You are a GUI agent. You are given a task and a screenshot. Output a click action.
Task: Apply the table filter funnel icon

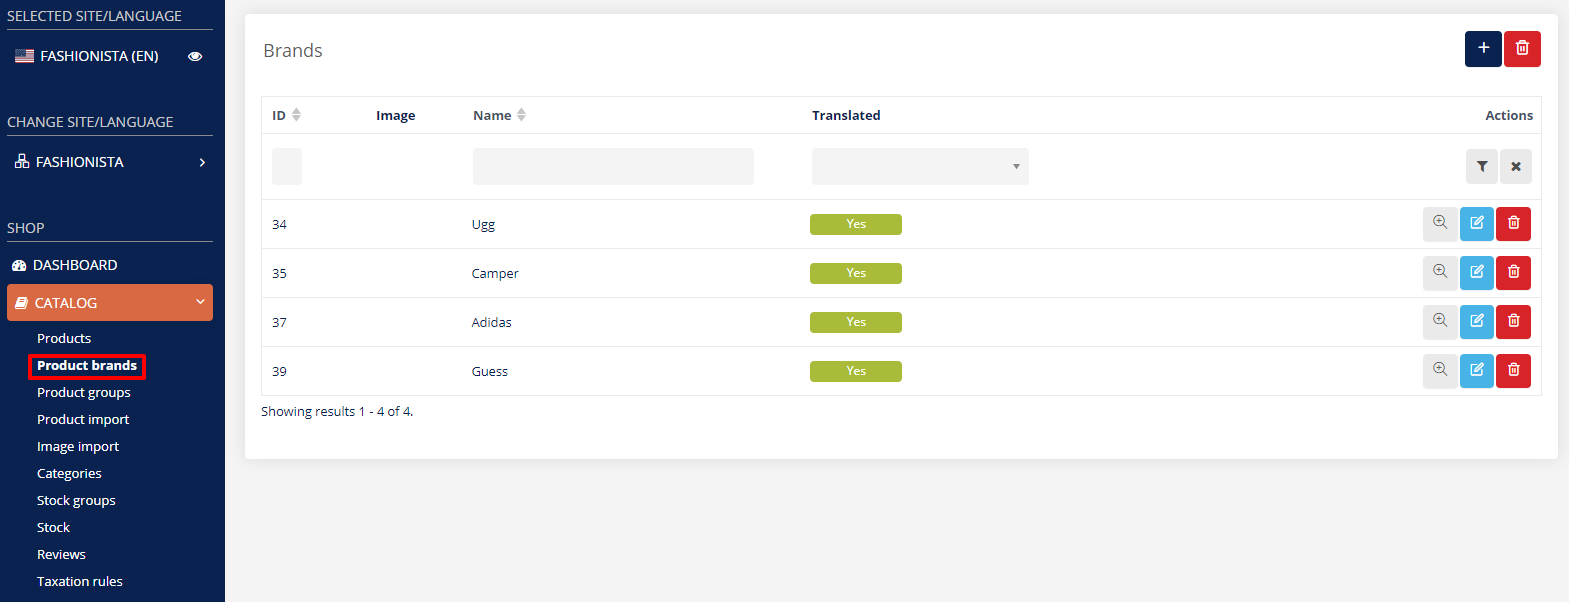tap(1482, 167)
